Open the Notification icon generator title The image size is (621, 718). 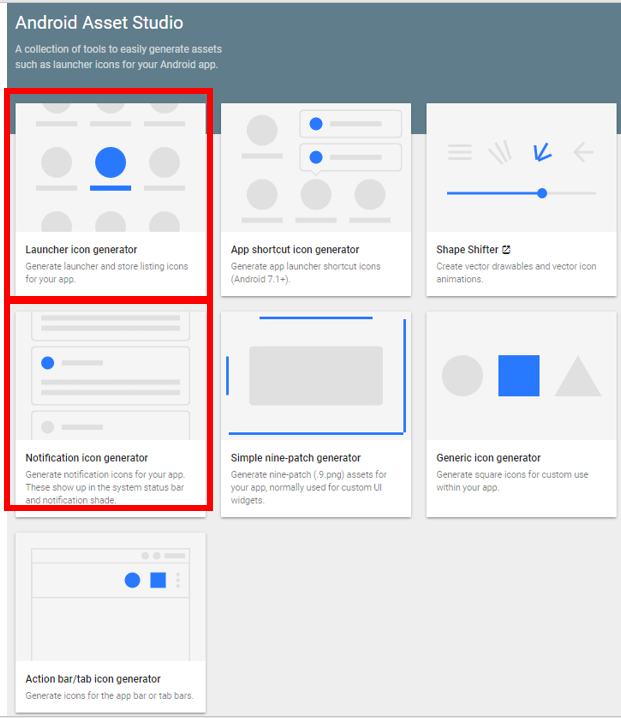87,458
